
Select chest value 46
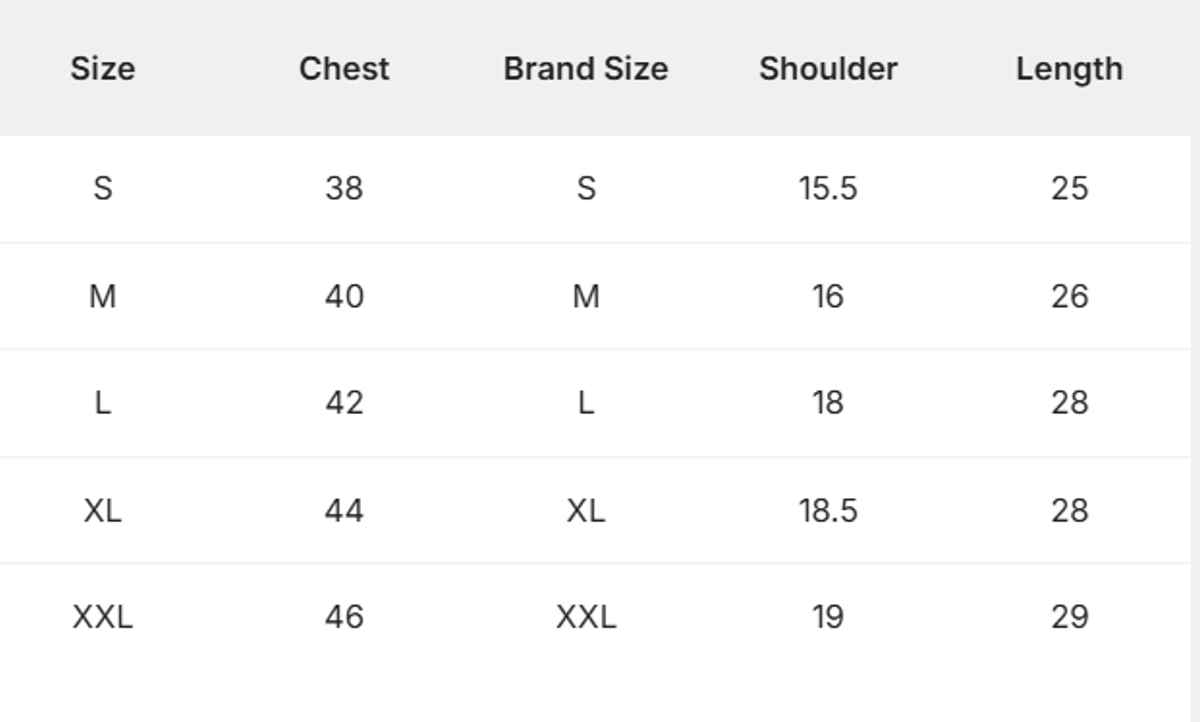pos(344,617)
